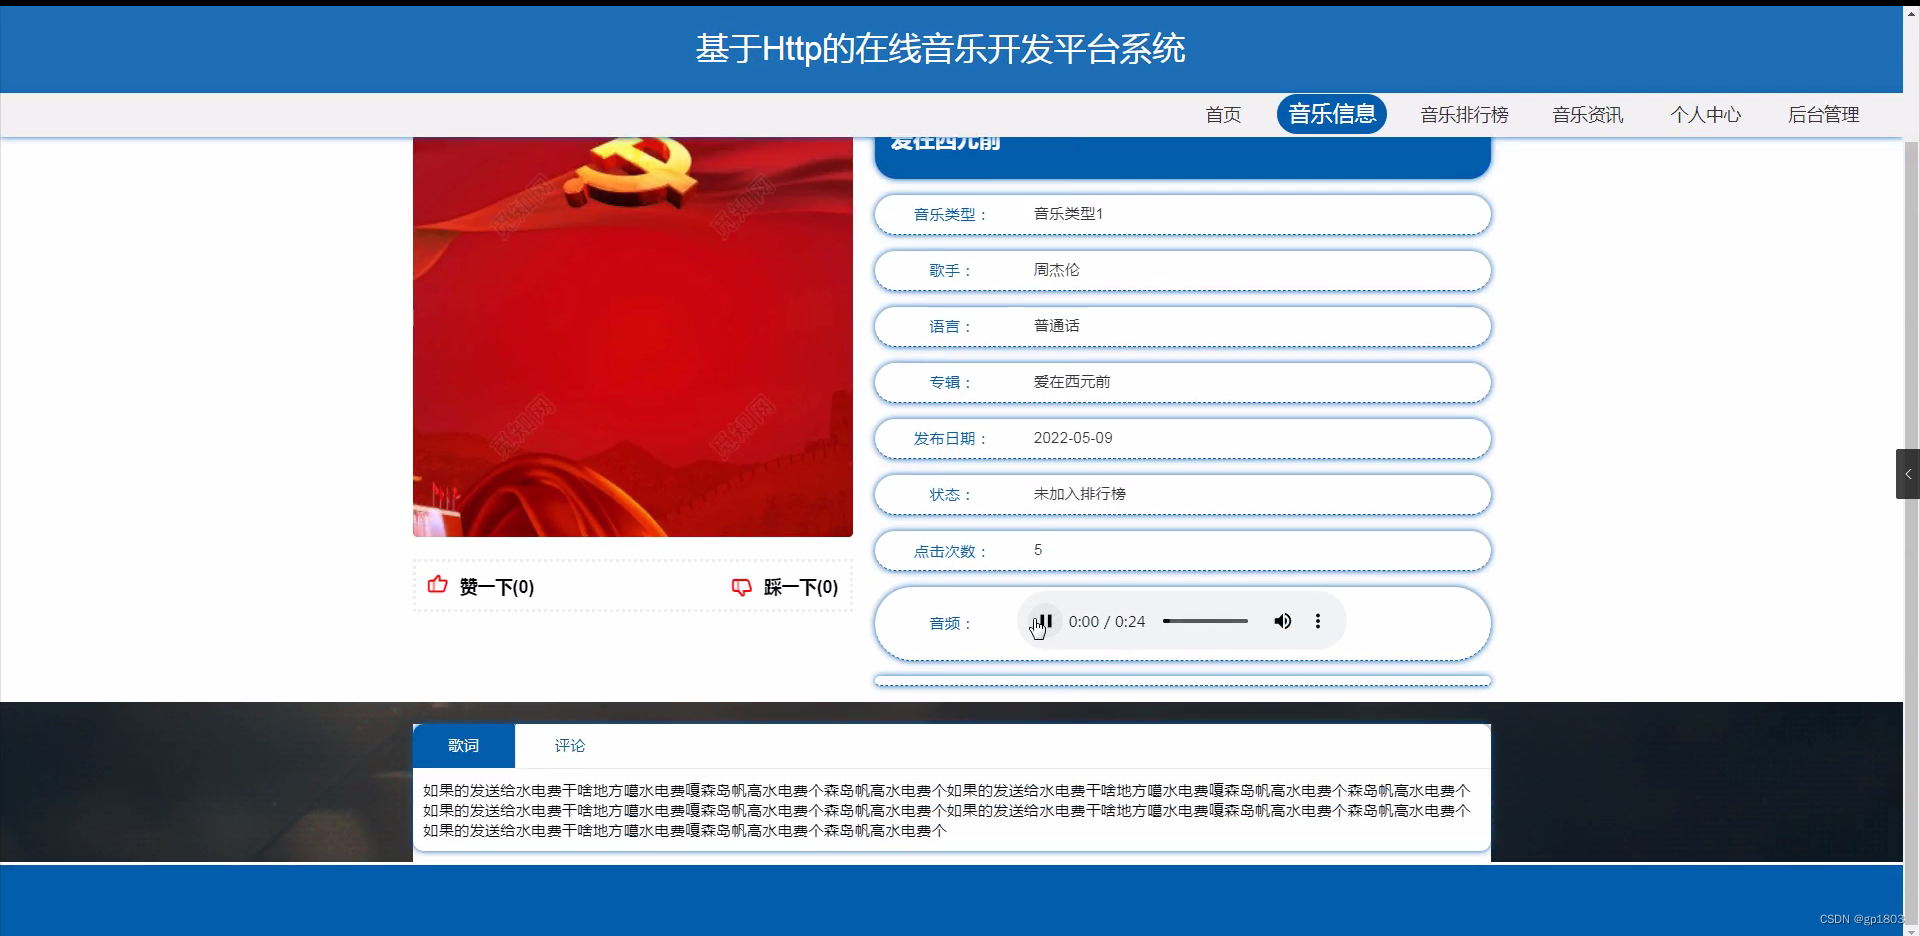This screenshot has height=936, width=1920.
Task: Click 踩一下(0) button
Action: tap(786, 587)
